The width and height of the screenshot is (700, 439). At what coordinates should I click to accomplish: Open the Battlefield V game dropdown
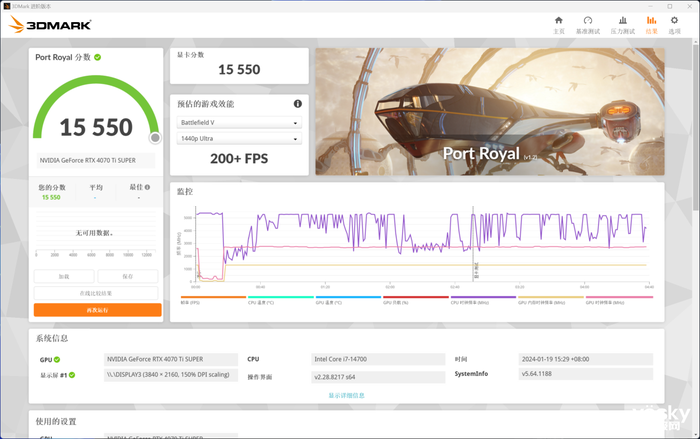pos(239,122)
